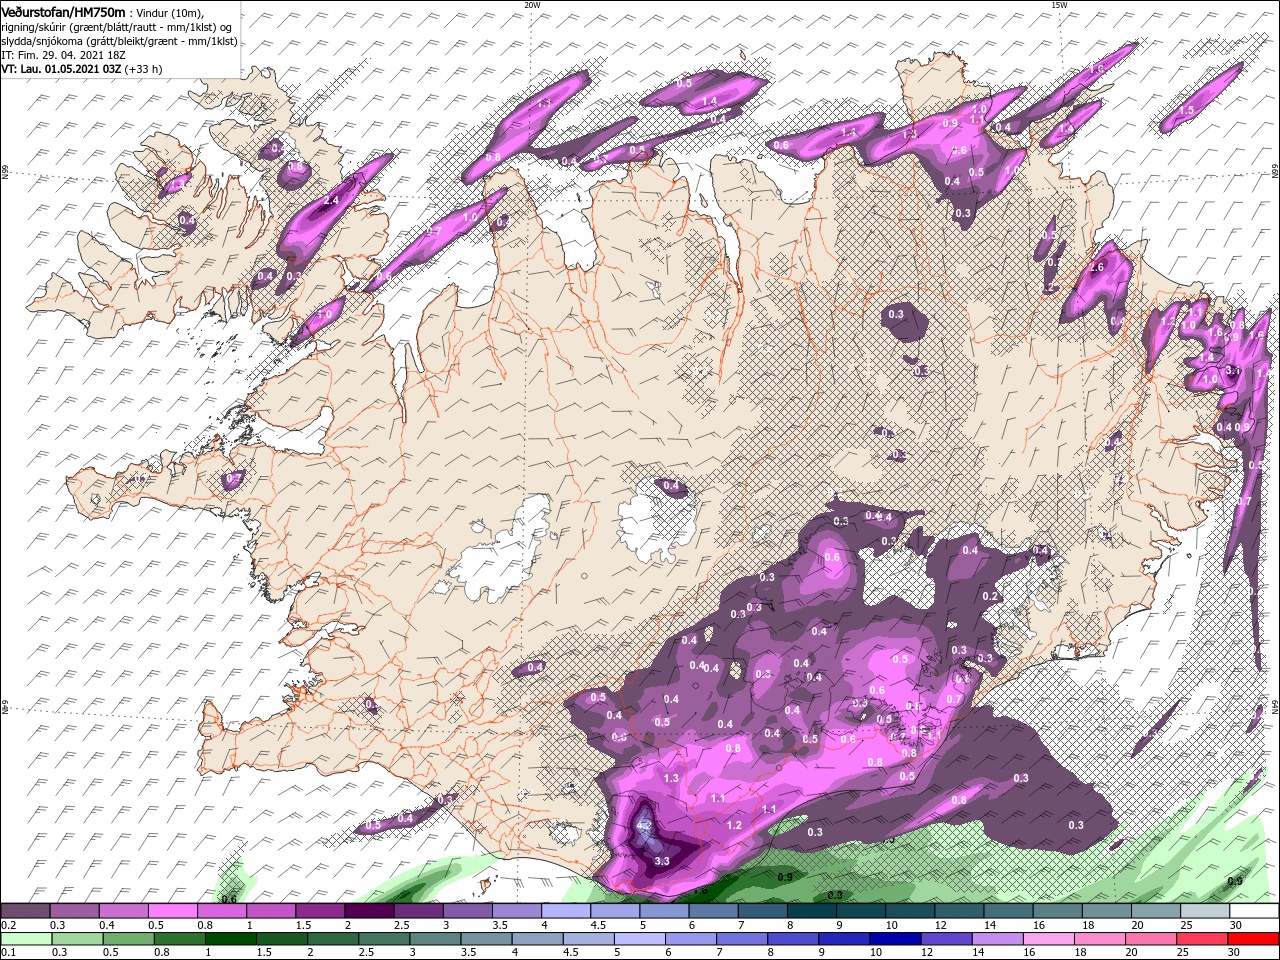
Task: Click the upper-row light blue swatch labeled 4
Action: [x=565, y=911]
